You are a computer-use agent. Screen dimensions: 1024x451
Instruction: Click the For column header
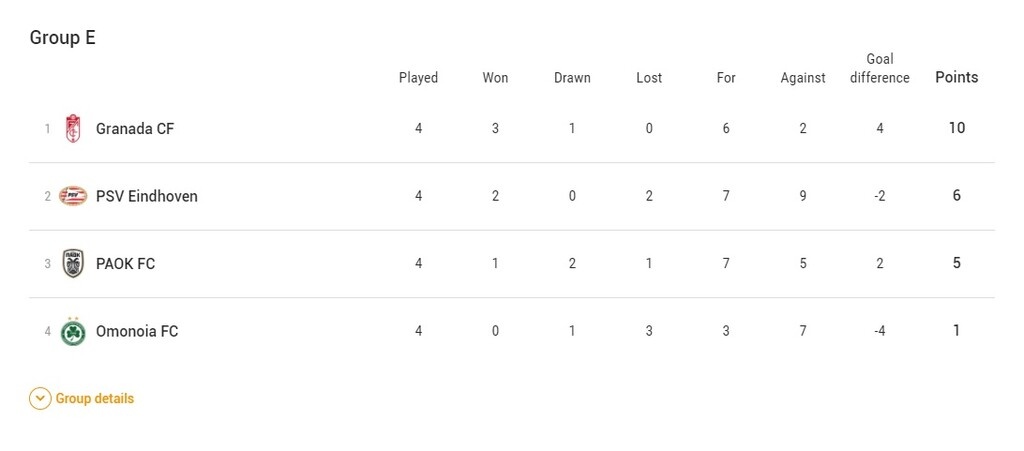726,78
